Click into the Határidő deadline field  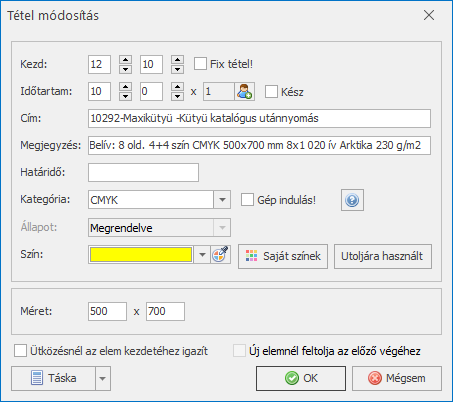click(x=143, y=172)
